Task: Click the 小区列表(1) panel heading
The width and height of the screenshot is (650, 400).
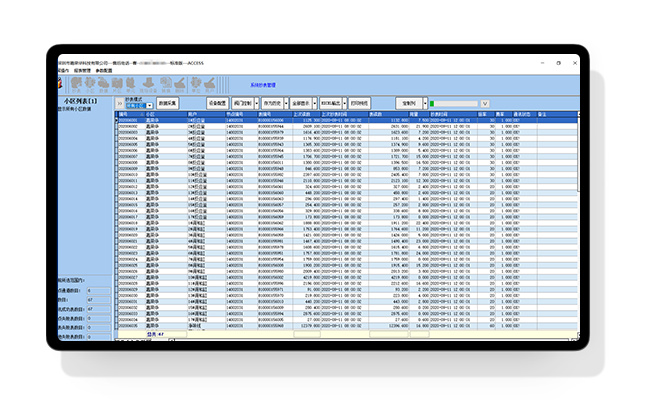Action: 80,101
